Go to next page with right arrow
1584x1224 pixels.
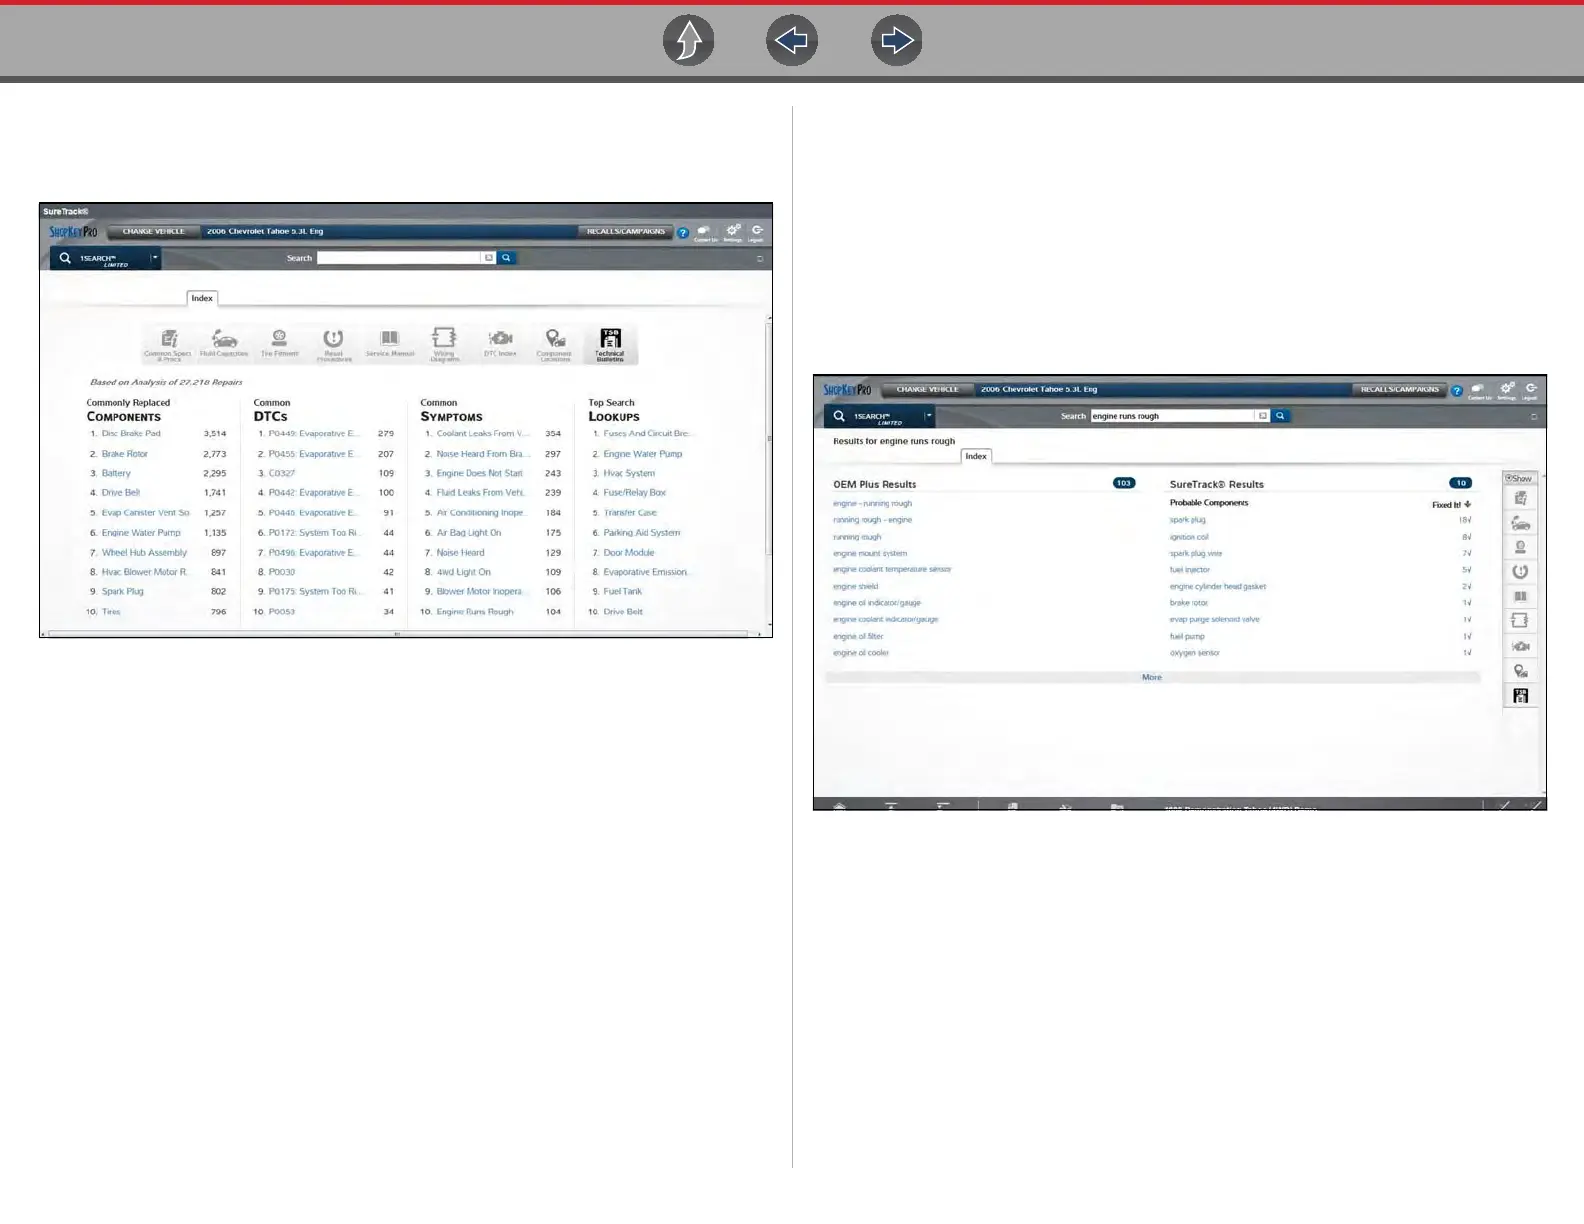pos(896,41)
